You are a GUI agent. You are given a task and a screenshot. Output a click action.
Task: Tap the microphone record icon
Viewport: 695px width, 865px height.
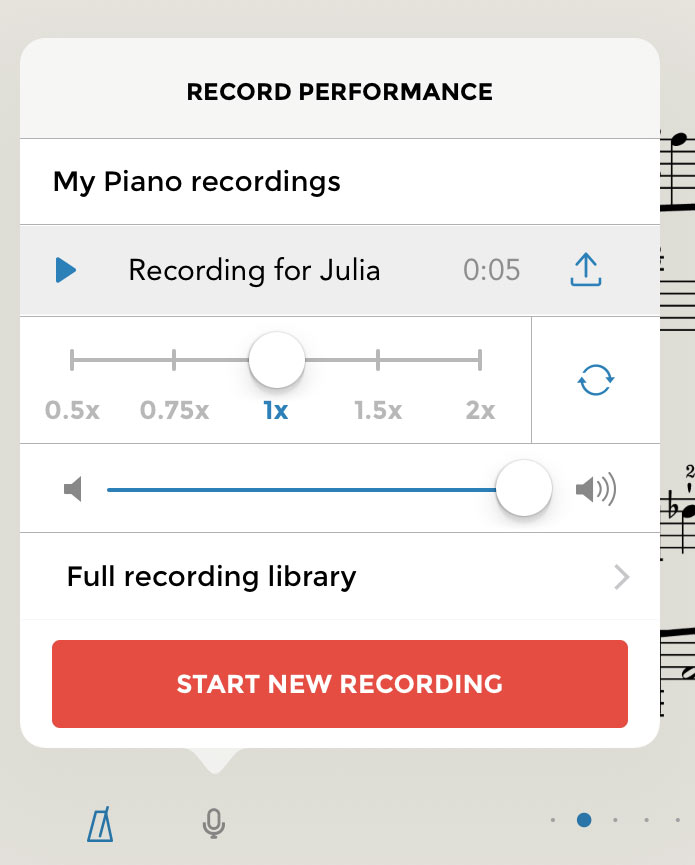click(212, 824)
